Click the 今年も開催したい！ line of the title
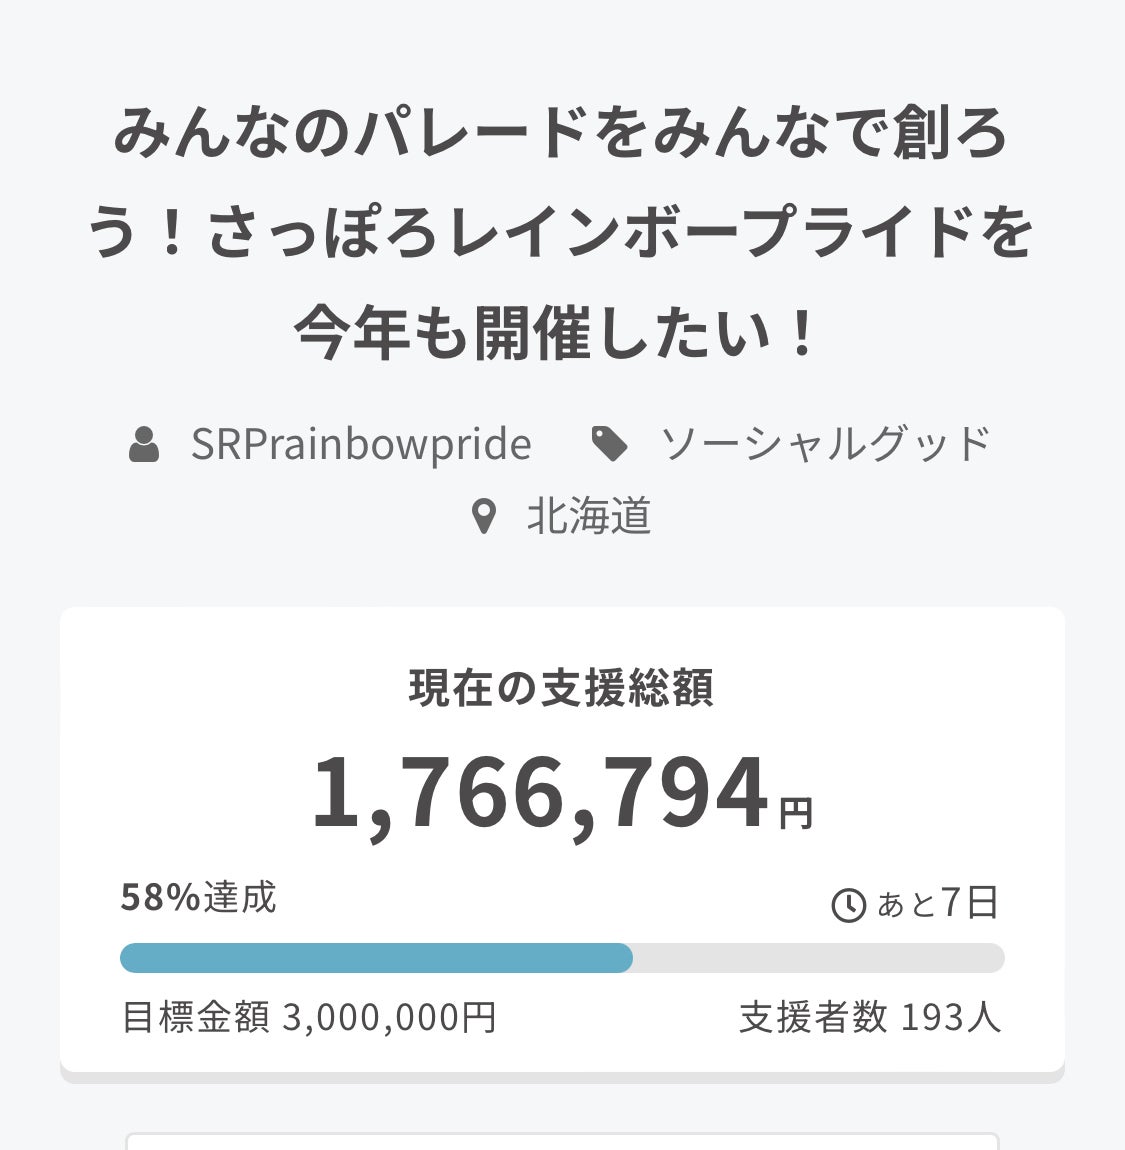The width and height of the screenshot is (1125, 1150). (x=557, y=334)
